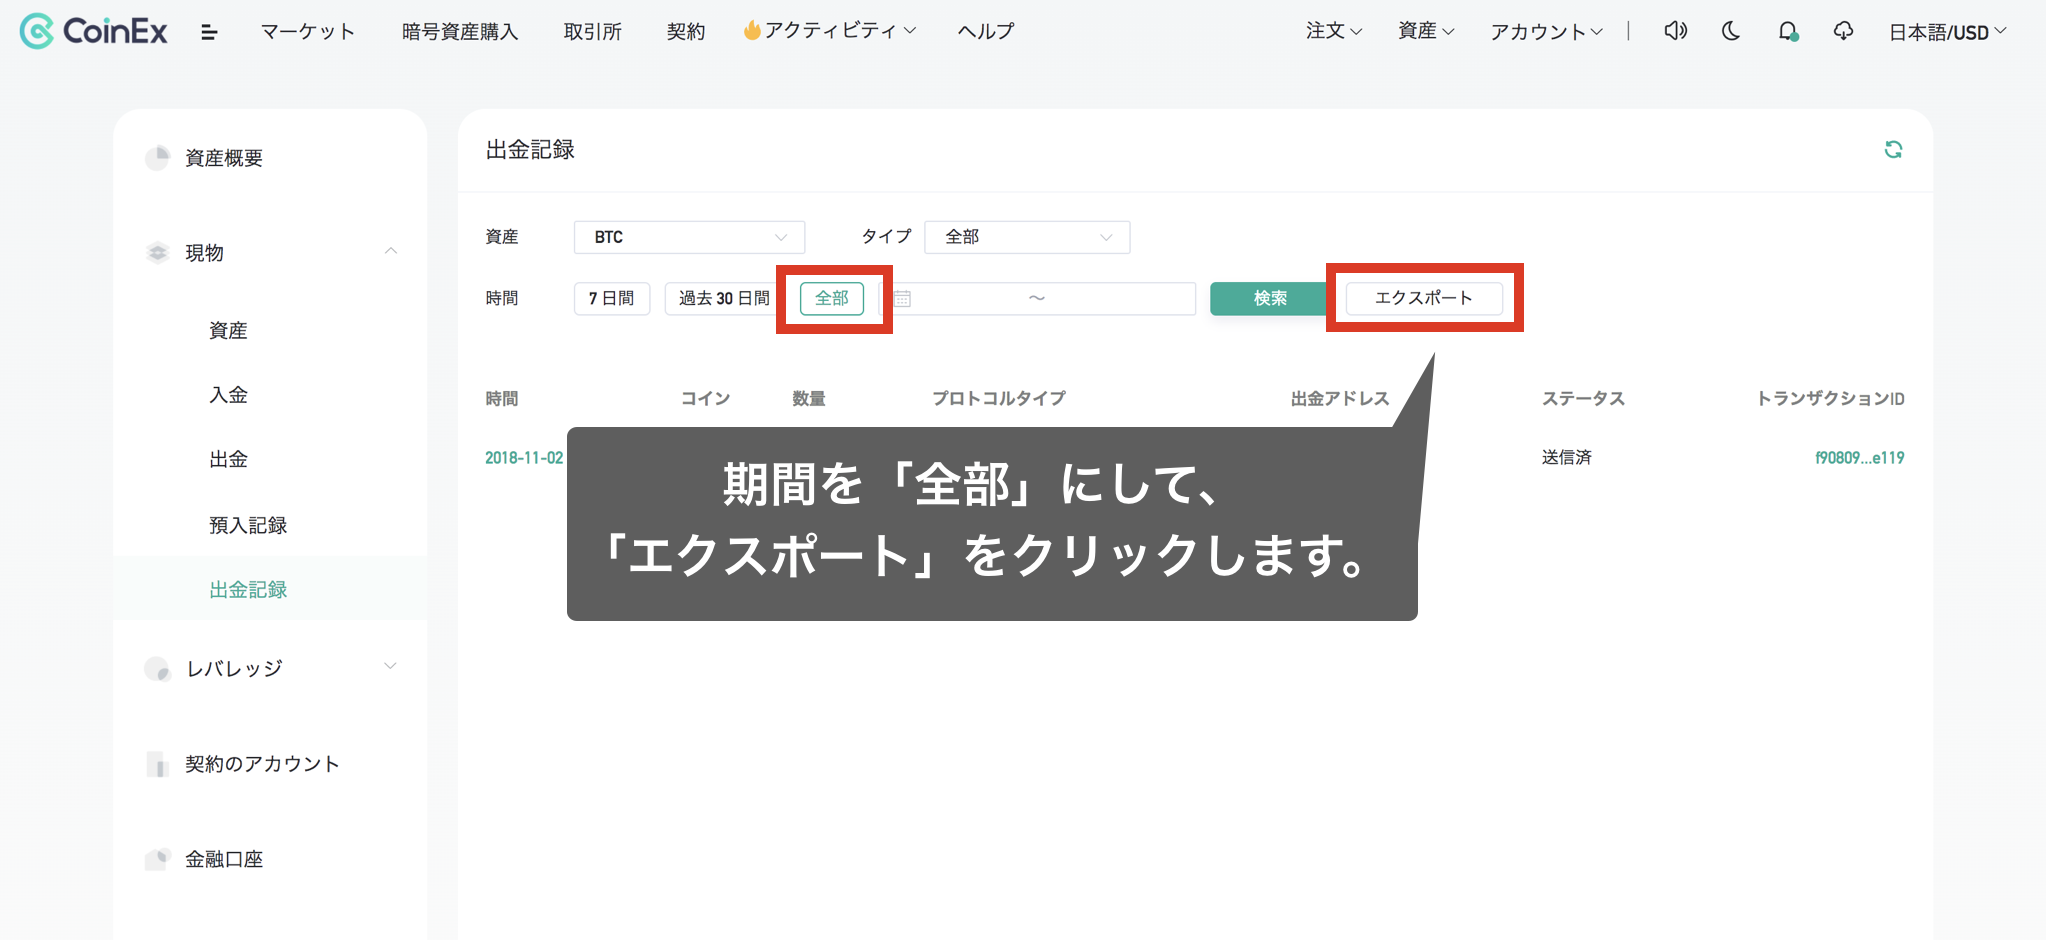Image resolution: width=2046 pixels, height=940 pixels.
Task: Open transaction ID link f90809...e119
Action: pos(1859,457)
